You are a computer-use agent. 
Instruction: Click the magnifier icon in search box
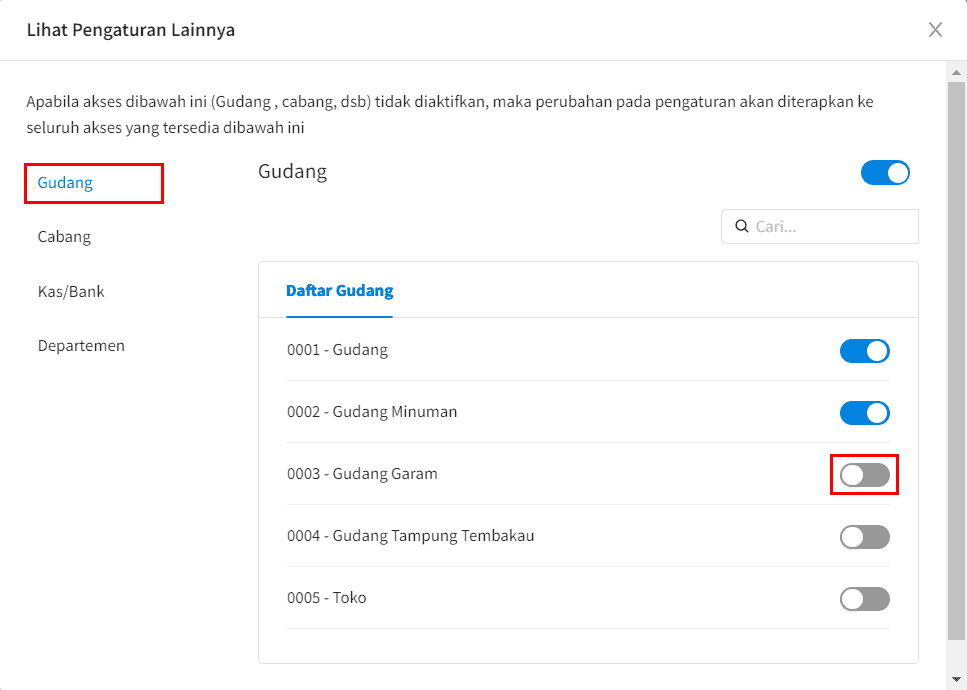(741, 226)
